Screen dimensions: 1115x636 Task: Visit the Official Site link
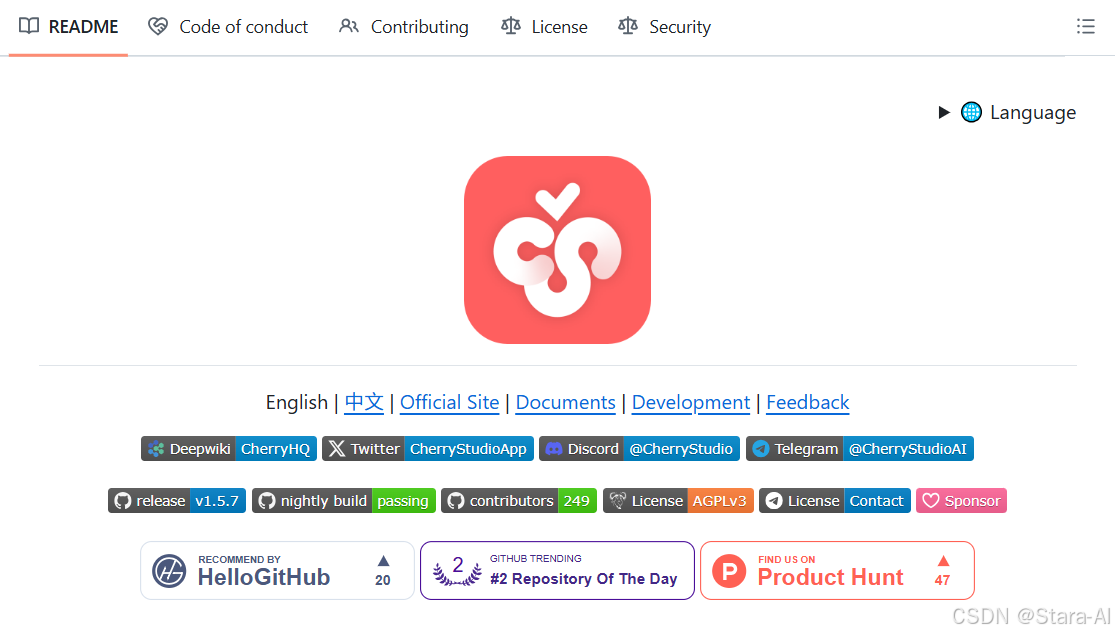point(449,403)
